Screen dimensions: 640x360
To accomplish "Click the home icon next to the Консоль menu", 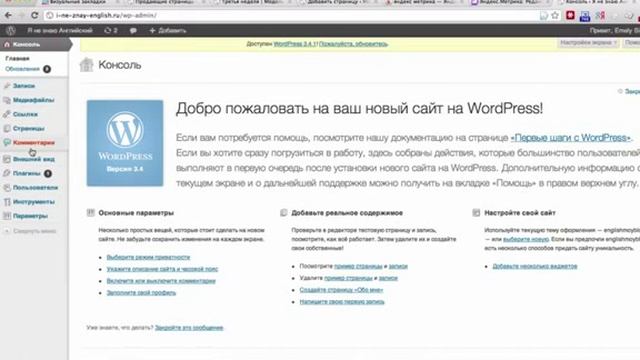I will pyautogui.click(x=7, y=44).
